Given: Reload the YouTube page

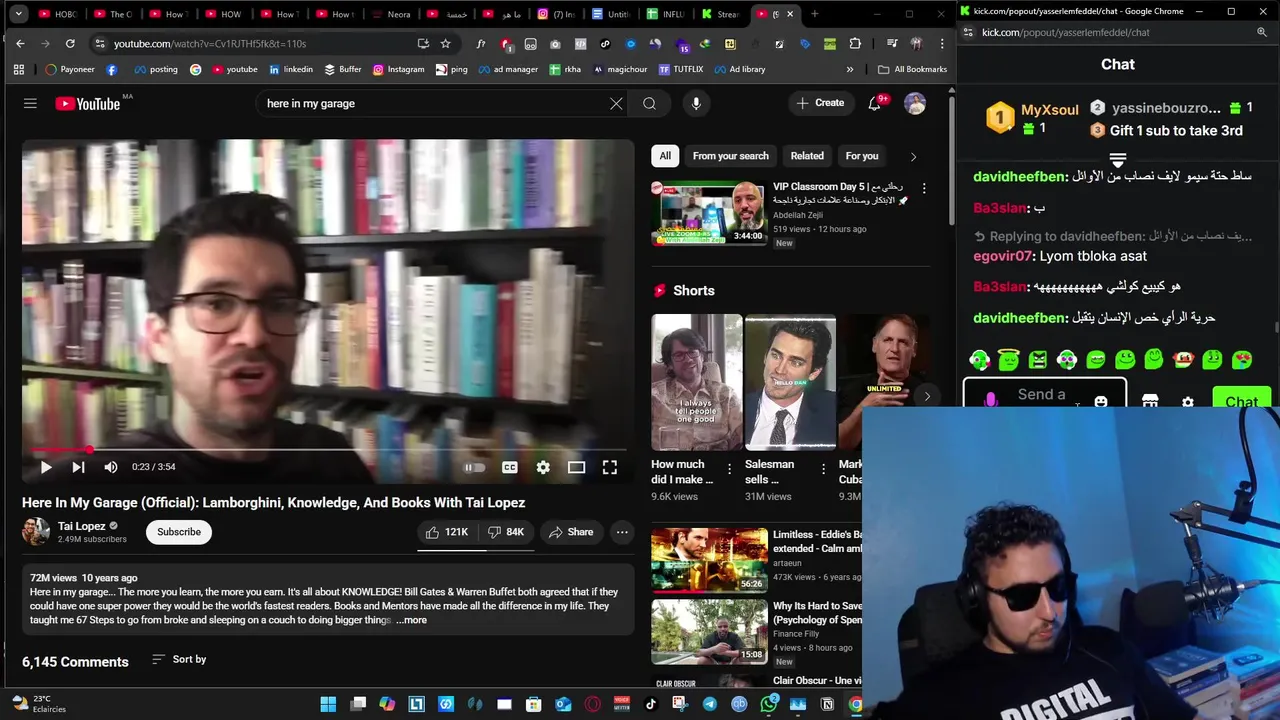Looking at the screenshot, I should point(70,44).
